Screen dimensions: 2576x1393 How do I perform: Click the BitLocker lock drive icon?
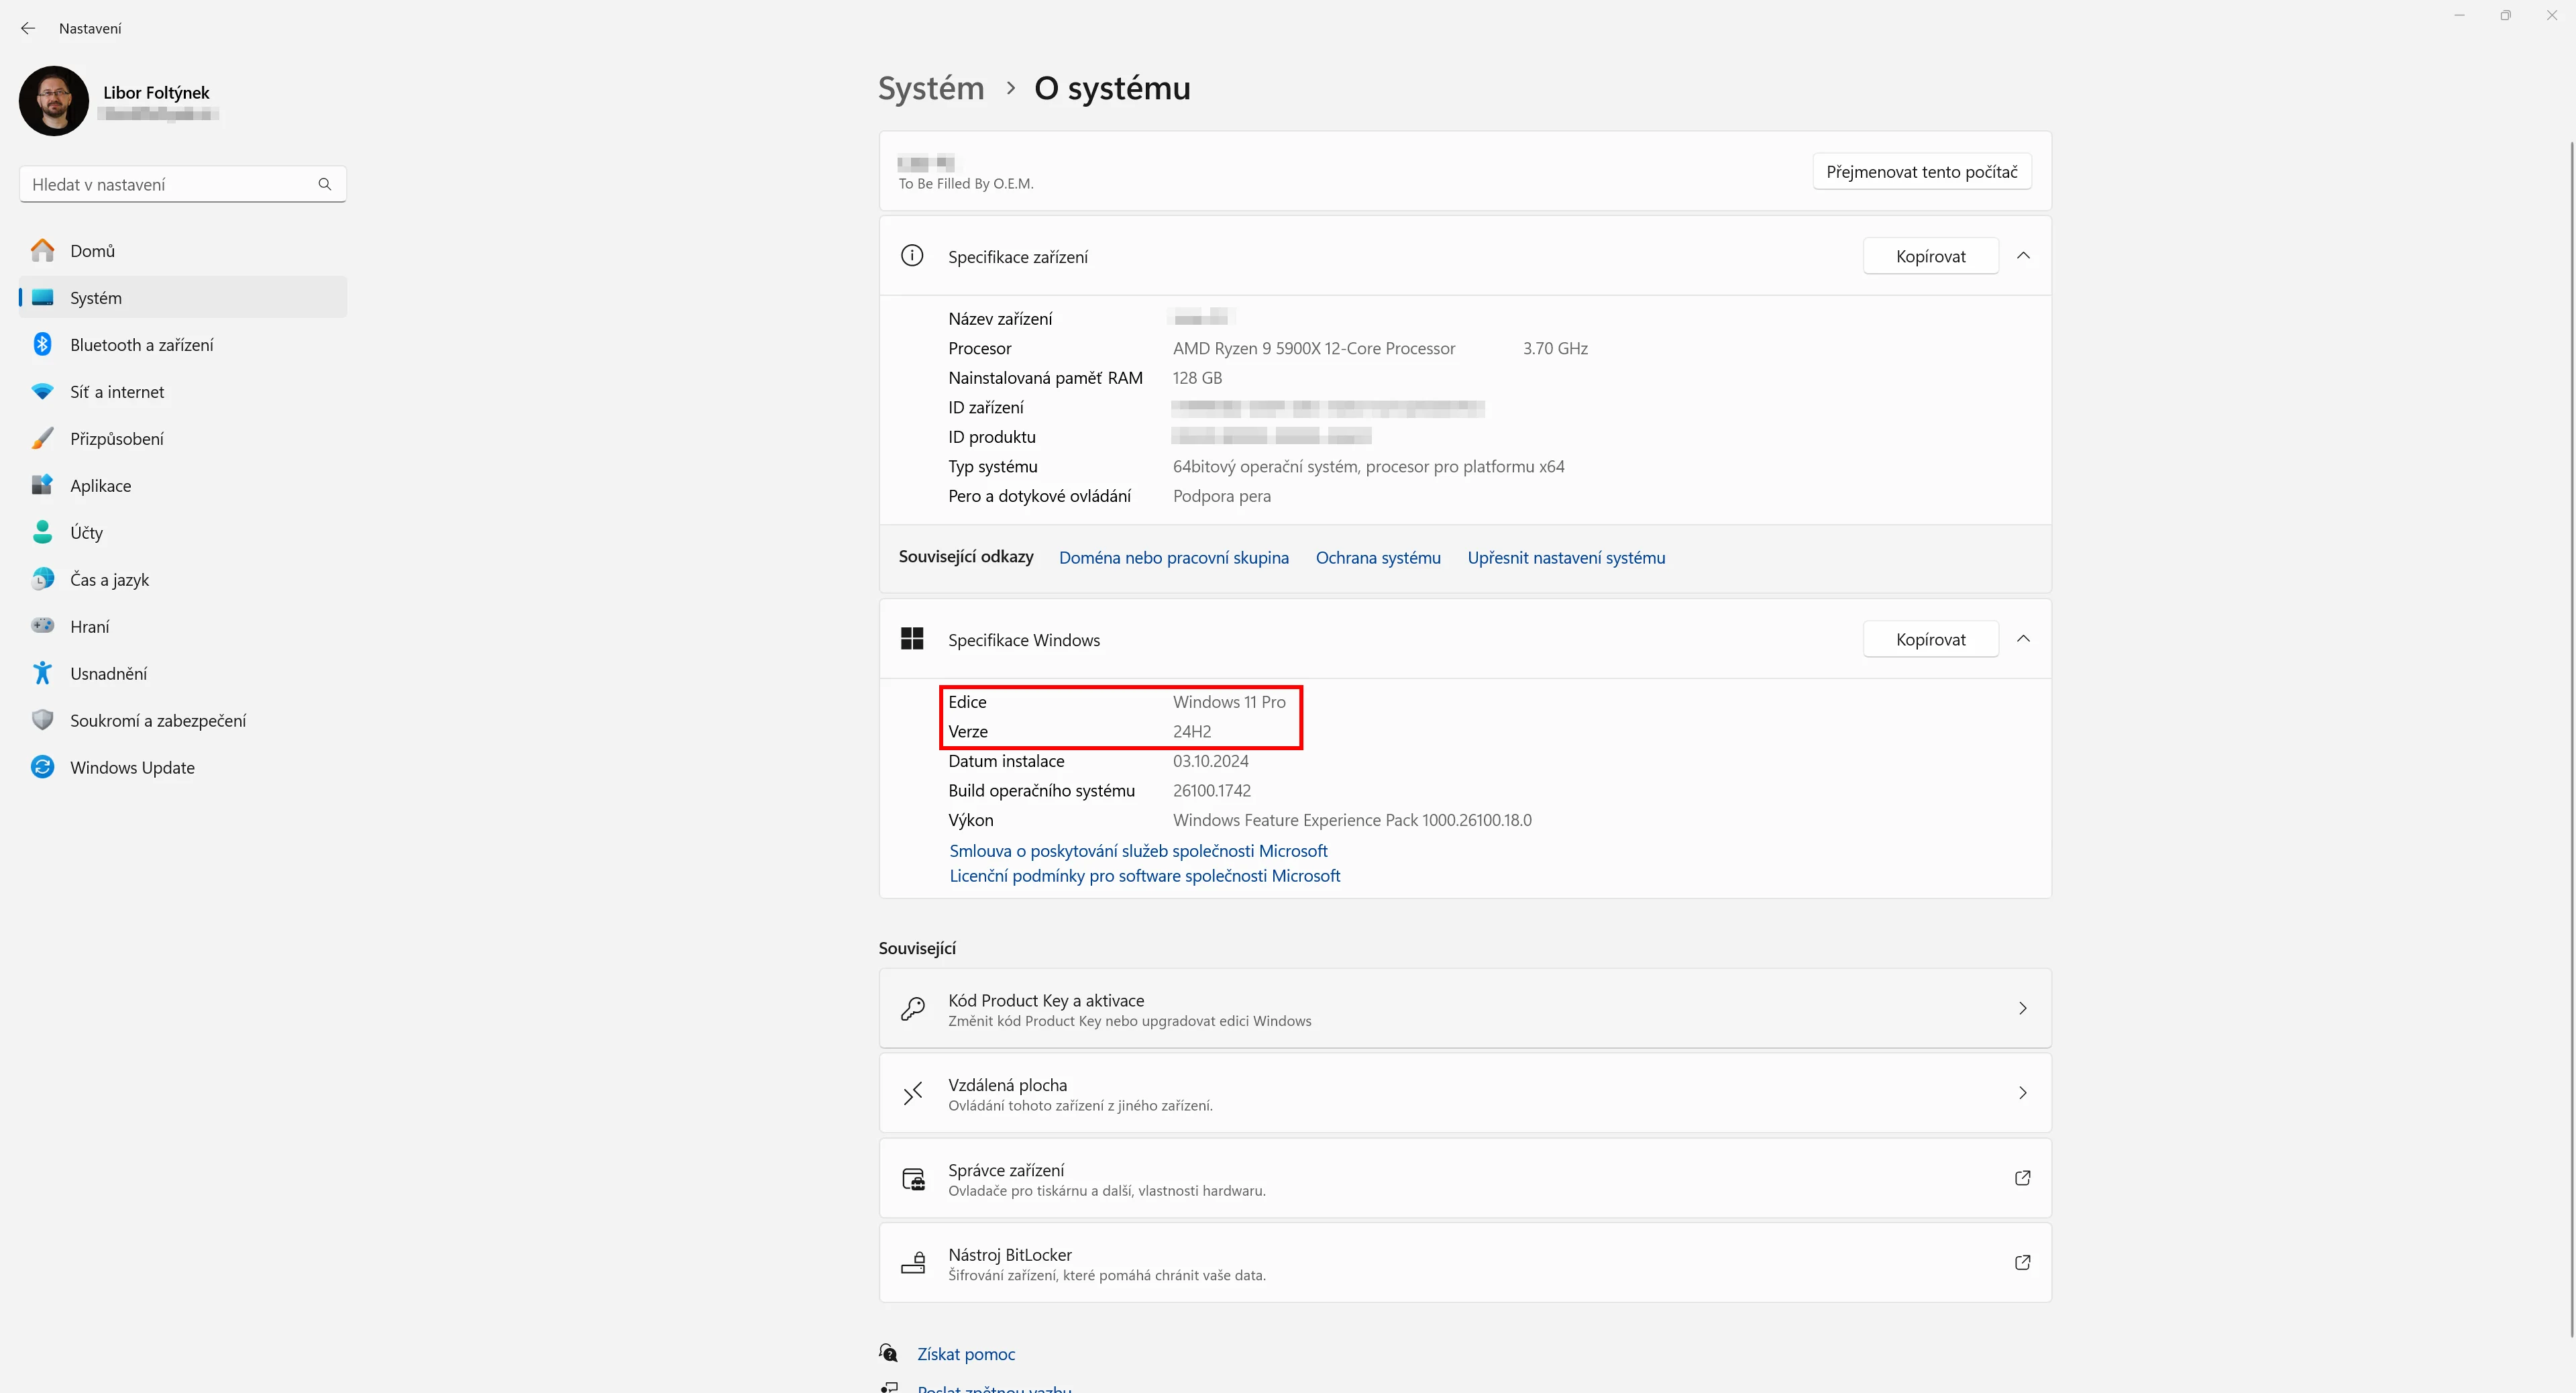913,1263
